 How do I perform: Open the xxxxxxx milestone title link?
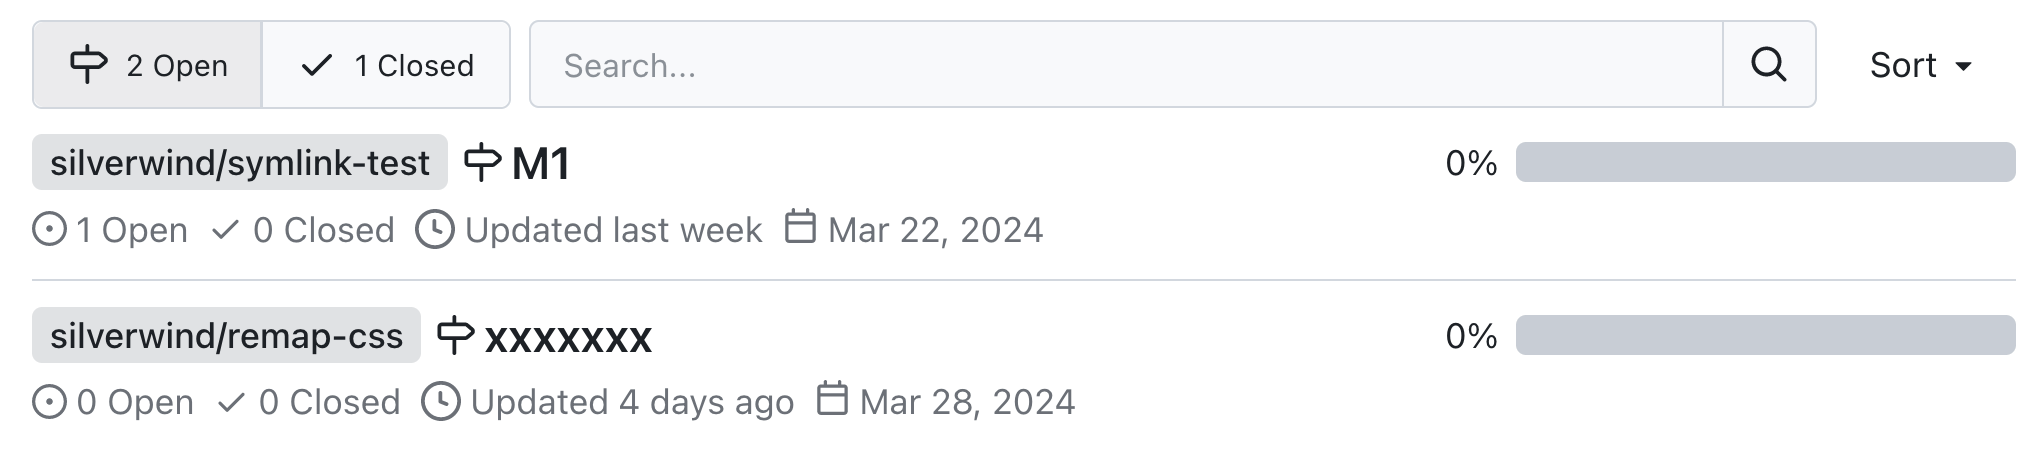click(x=568, y=337)
